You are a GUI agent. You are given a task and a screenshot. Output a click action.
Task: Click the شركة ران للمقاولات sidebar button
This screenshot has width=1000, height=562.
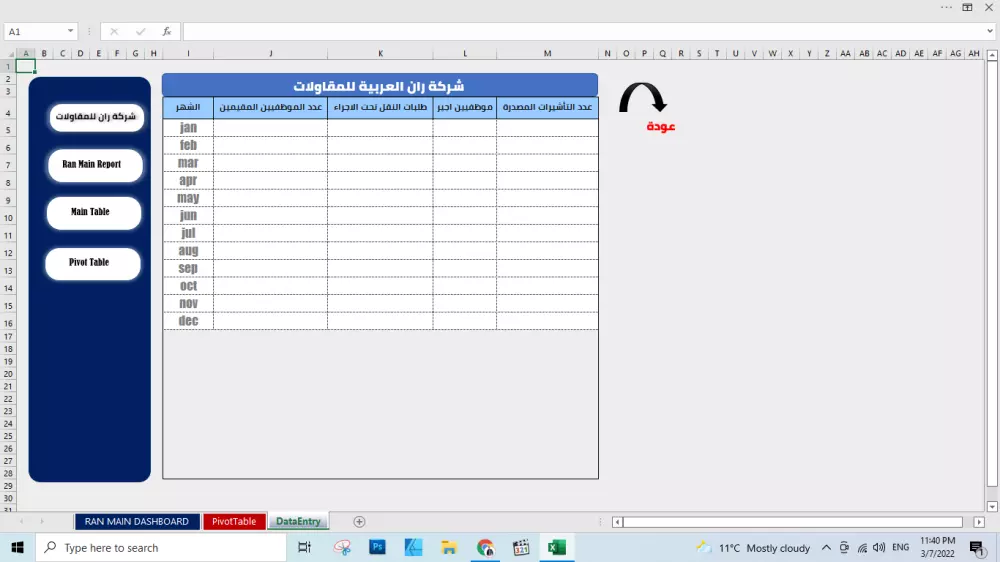[x=96, y=117]
